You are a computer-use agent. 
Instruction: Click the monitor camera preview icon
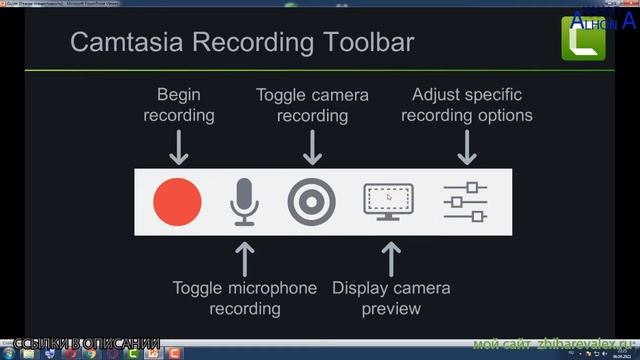click(x=388, y=202)
